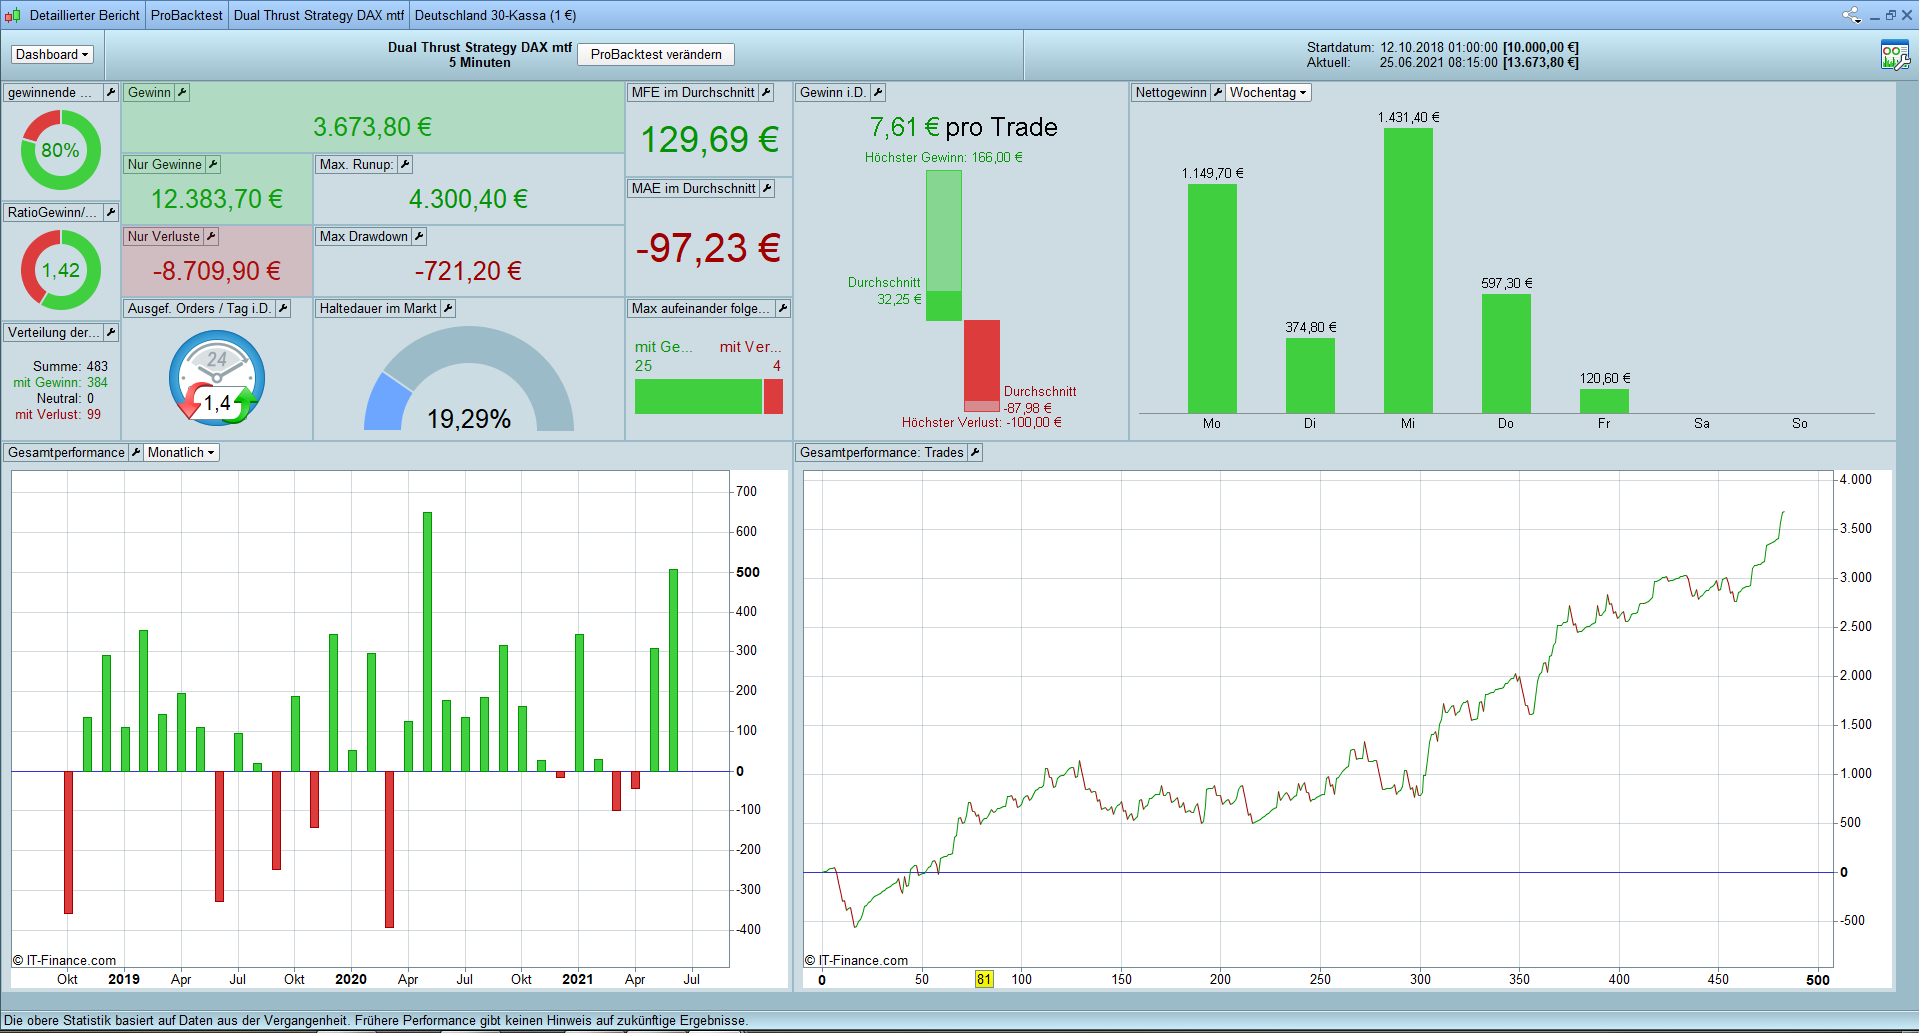The height and width of the screenshot is (1033, 1919).
Task: Click the red consecutive losses bar
Action: (x=773, y=396)
